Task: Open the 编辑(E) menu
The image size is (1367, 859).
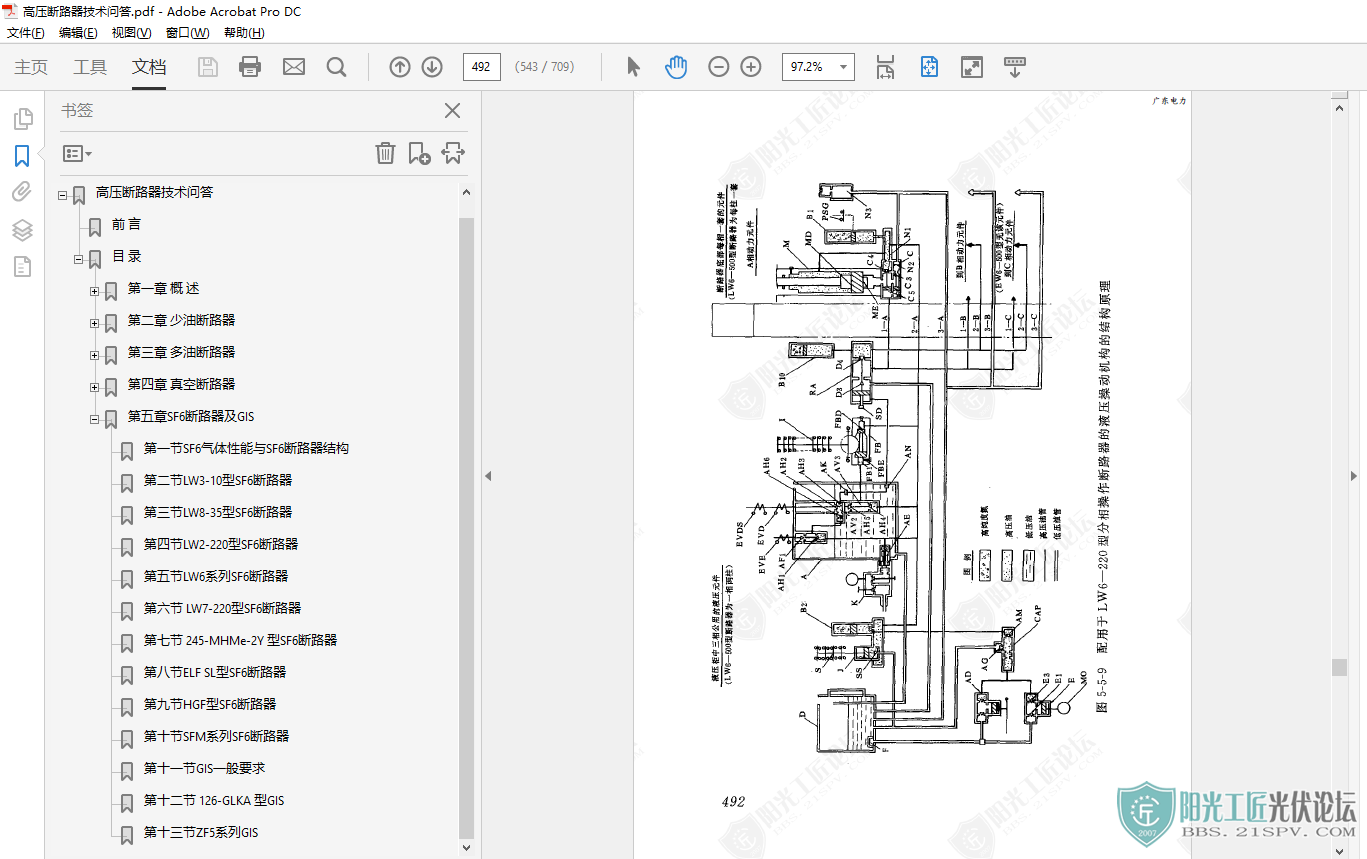Action: [x=78, y=33]
